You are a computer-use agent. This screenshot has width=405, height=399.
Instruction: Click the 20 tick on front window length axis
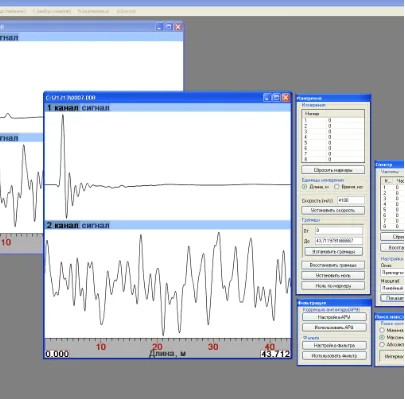tap(157, 347)
